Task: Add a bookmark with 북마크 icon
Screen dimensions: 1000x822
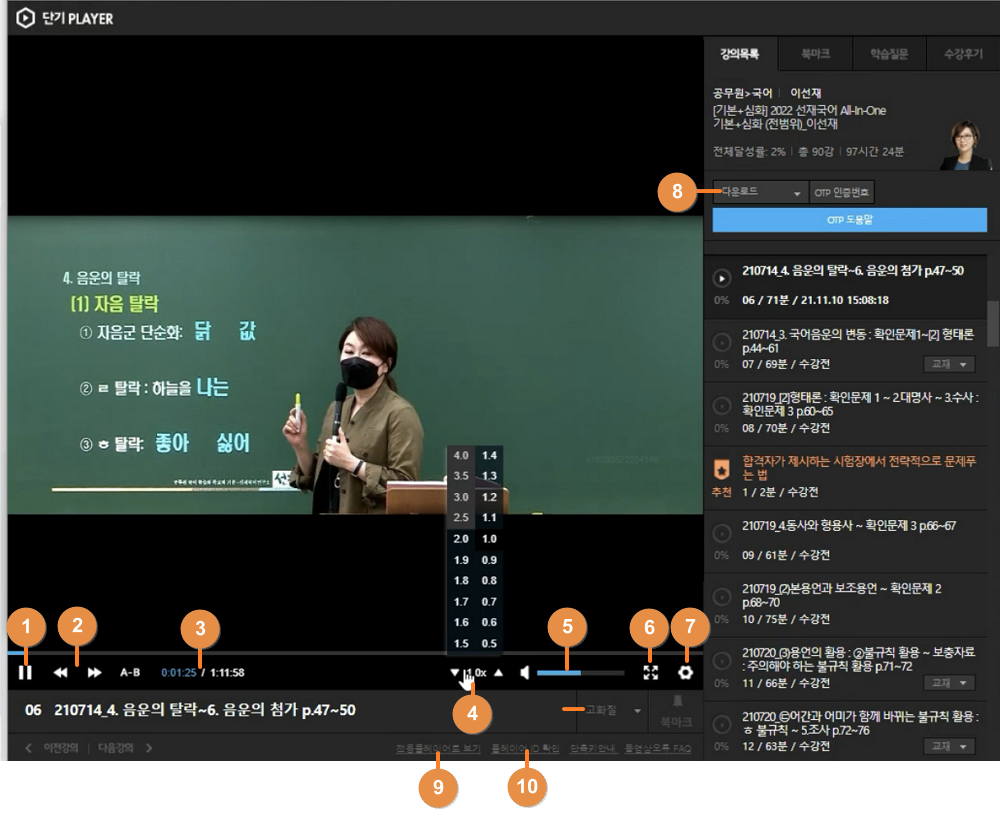Action: click(677, 710)
